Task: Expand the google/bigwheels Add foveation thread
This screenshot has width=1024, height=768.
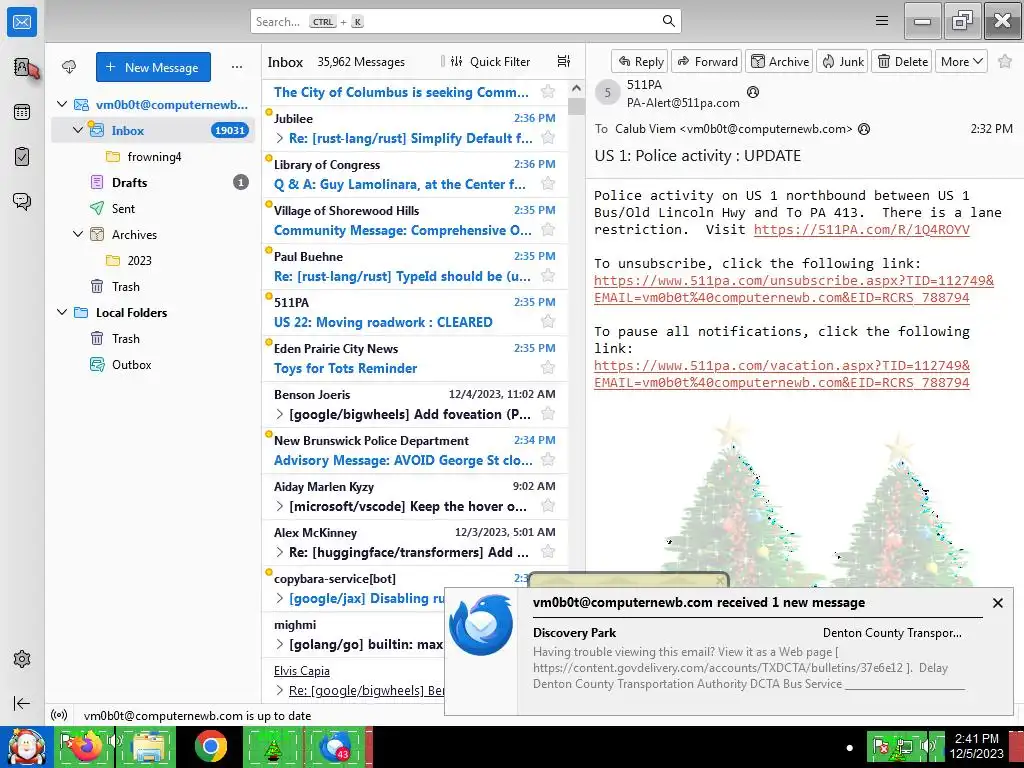Action: coord(280,414)
